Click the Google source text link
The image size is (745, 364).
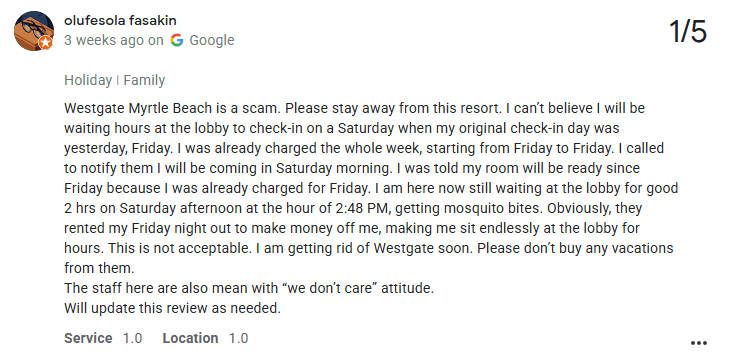pos(212,40)
